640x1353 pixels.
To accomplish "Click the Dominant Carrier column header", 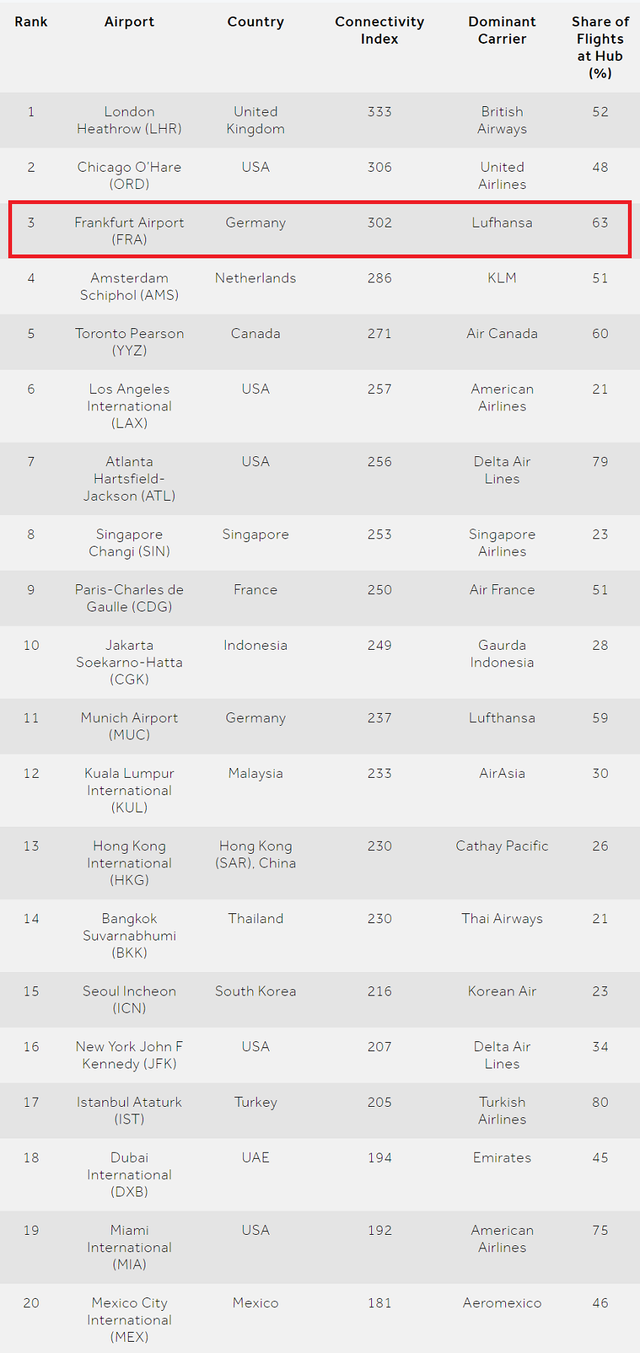I will [502, 30].
